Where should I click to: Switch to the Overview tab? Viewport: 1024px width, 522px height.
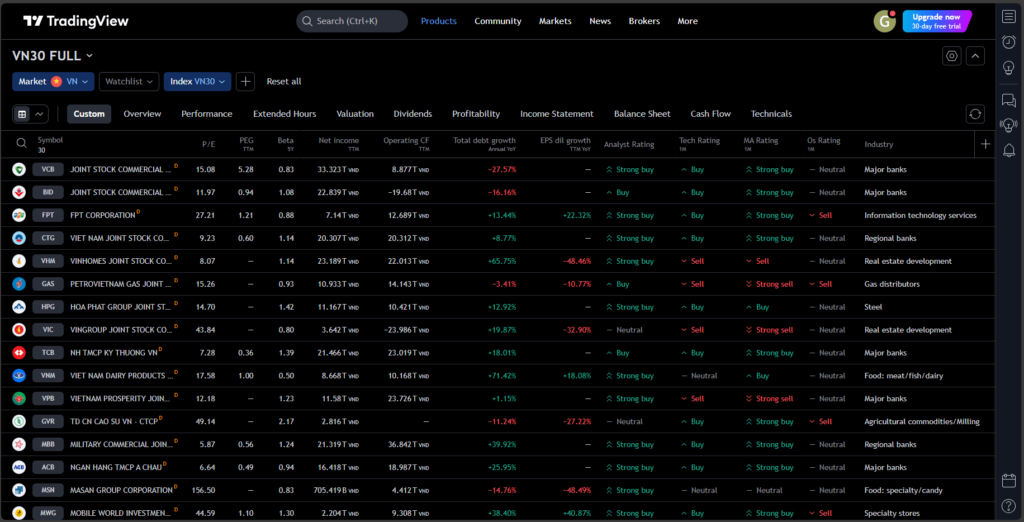click(x=142, y=114)
